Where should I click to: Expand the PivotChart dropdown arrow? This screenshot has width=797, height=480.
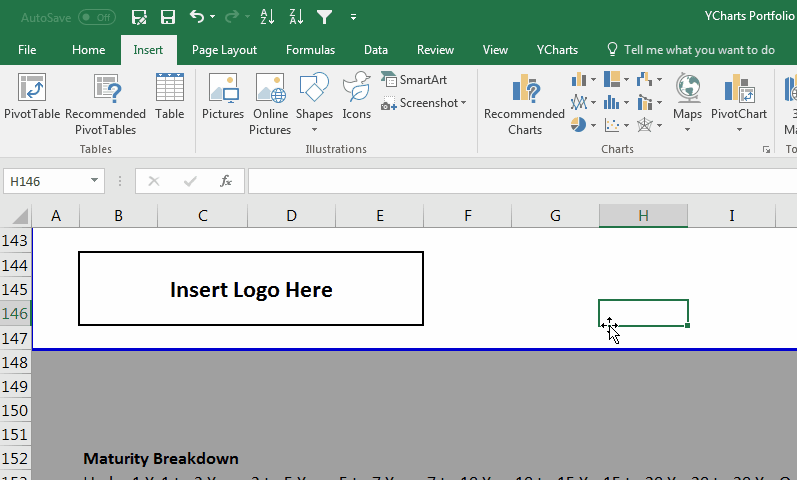pos(739,130)
